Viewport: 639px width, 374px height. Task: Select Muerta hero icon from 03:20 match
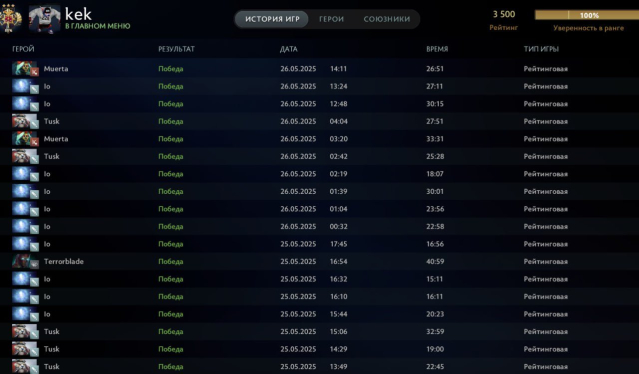pos(25,139)
